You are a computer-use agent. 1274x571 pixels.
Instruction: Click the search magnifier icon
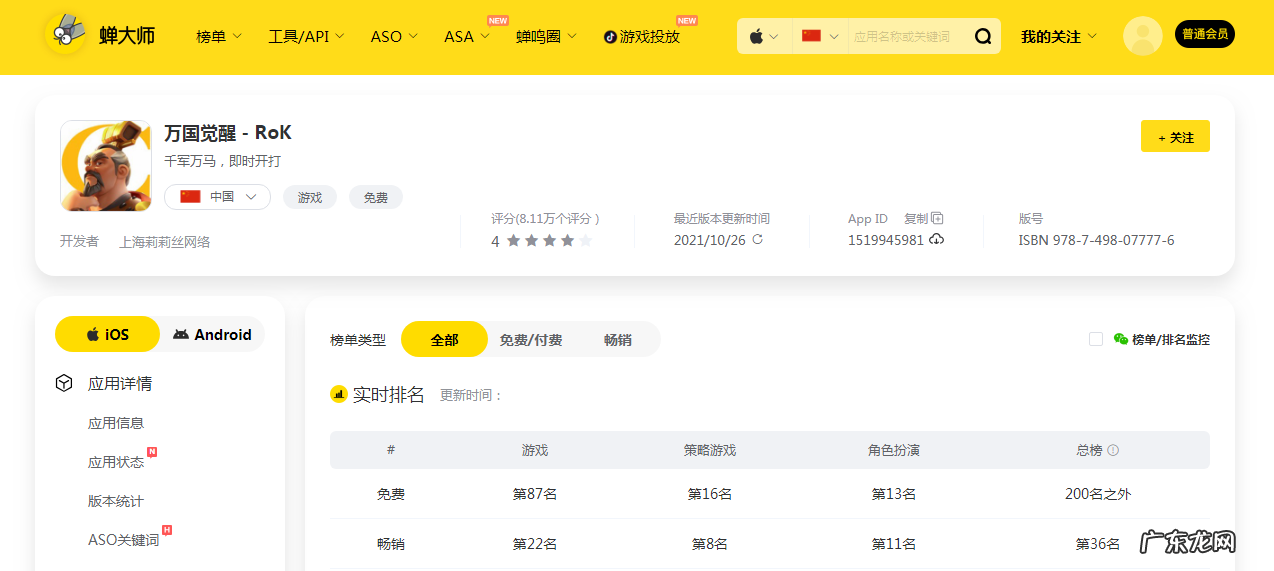tap(983, 37)
